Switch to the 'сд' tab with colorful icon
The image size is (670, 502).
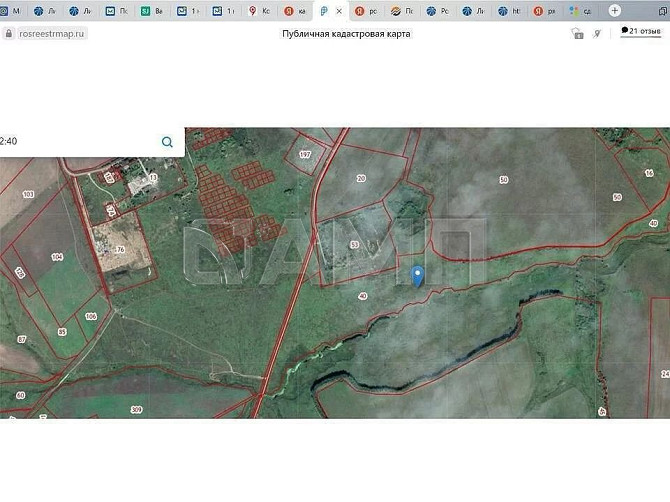point(581,11)
